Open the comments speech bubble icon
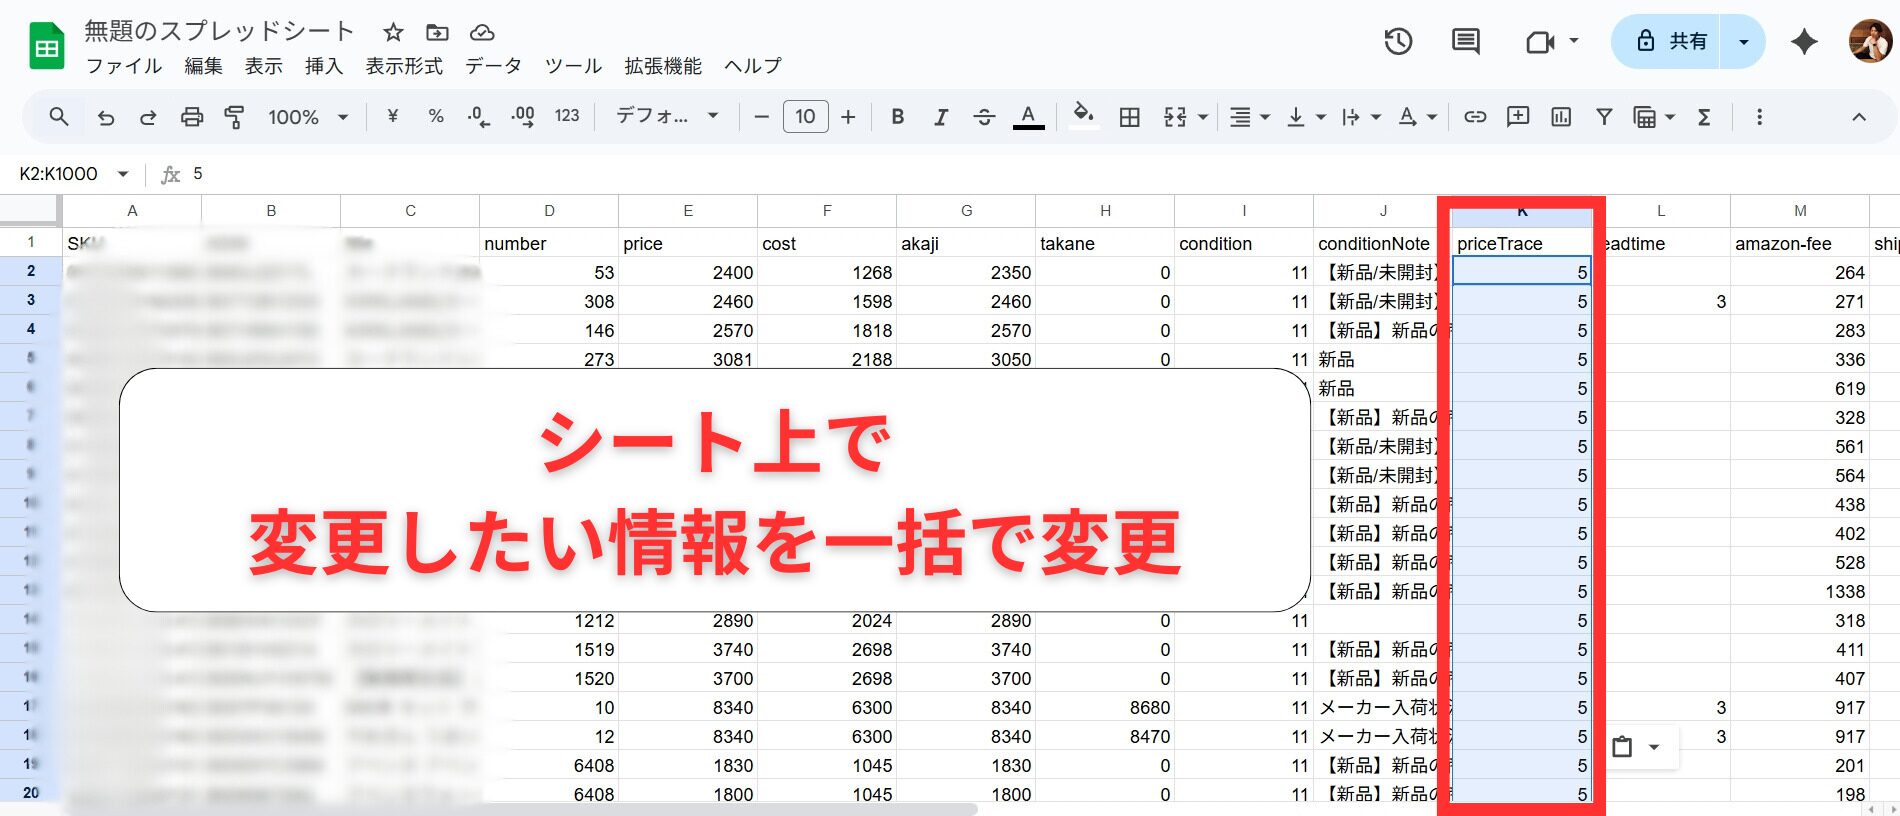This screenshot has height=816, width=1900. coord(1465,41)
